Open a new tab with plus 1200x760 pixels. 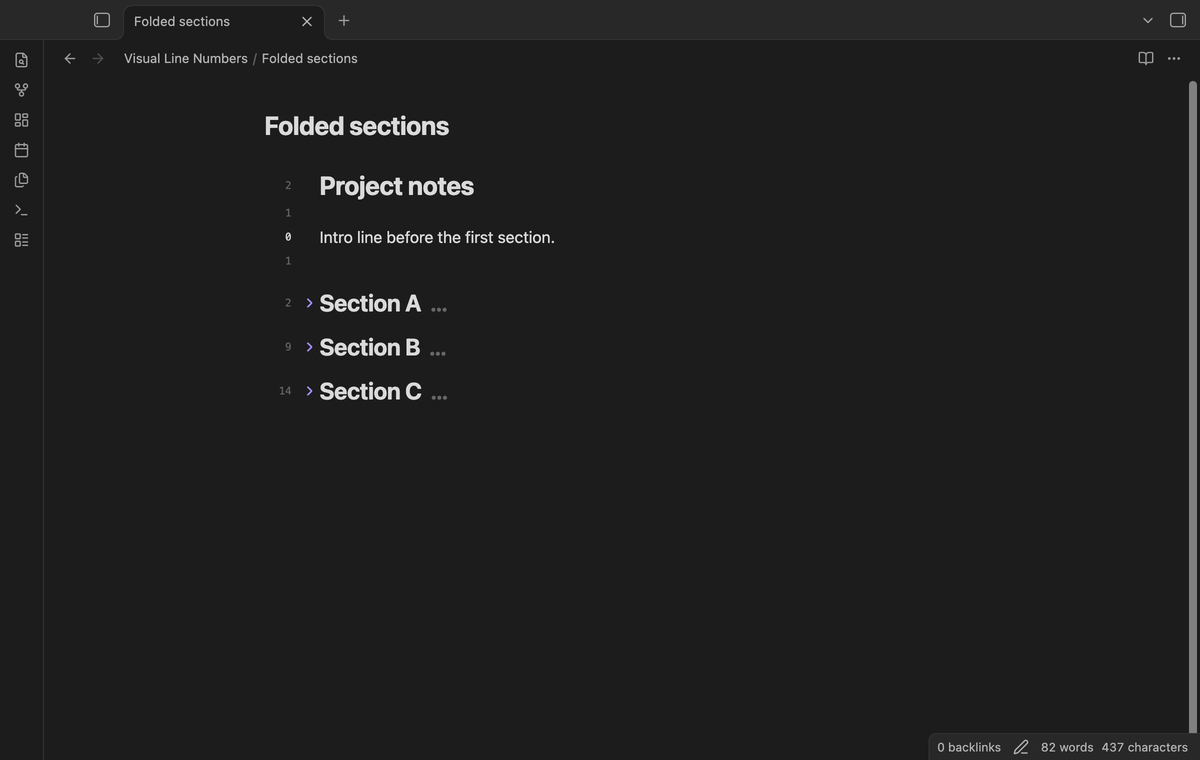(x=344, y=20)
